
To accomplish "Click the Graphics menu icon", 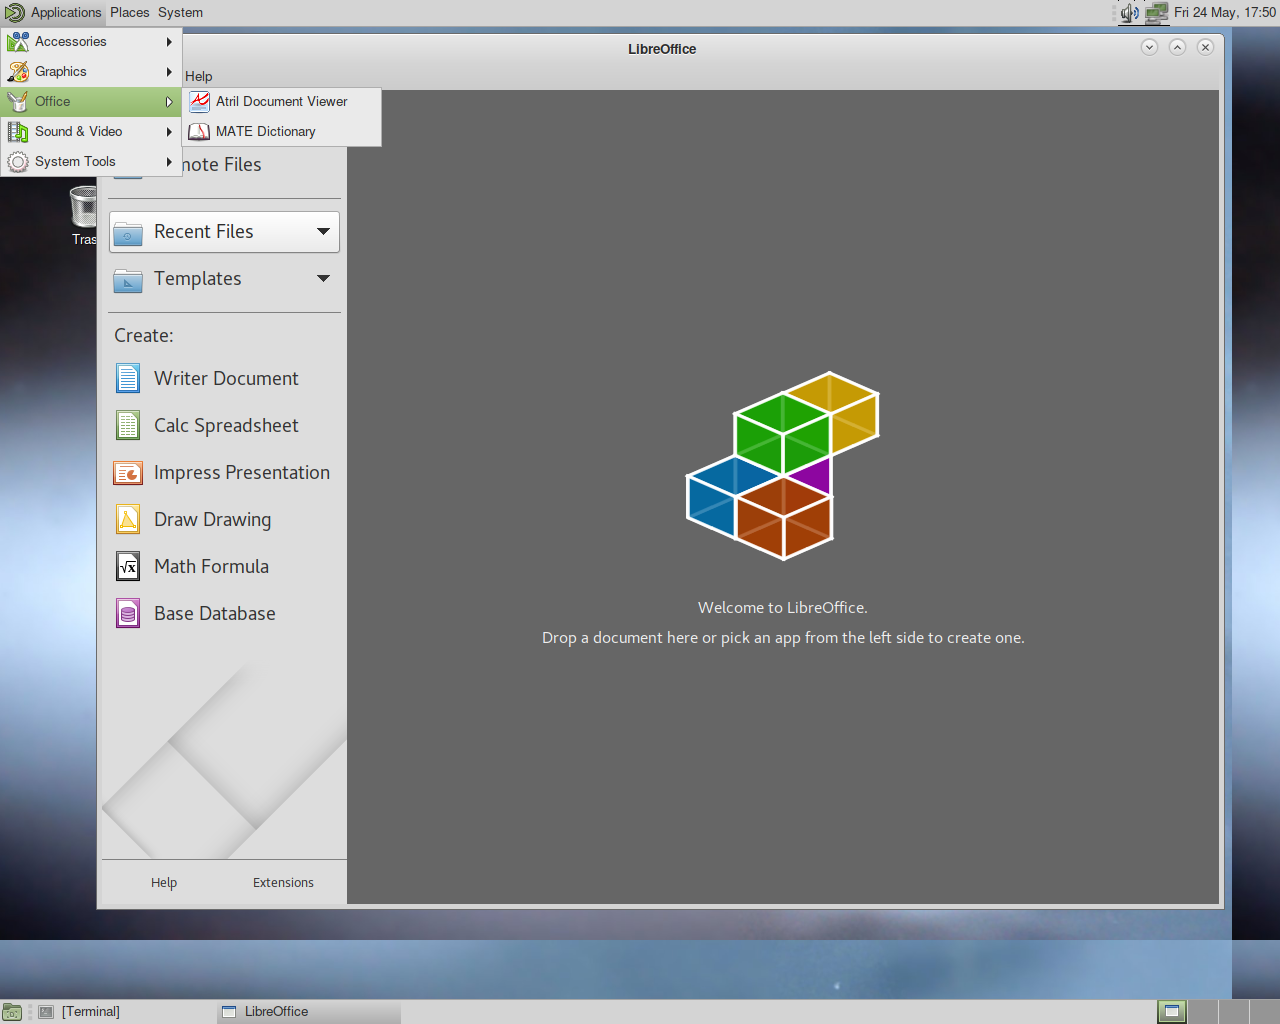I will point(18,71).
